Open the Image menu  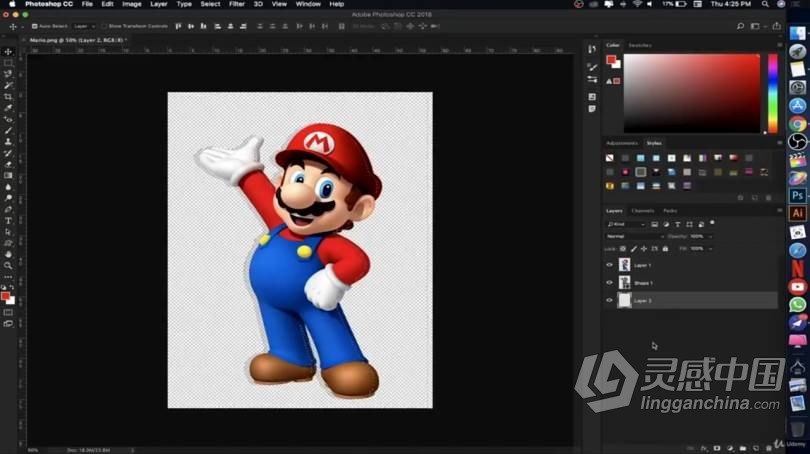(132, 4)
